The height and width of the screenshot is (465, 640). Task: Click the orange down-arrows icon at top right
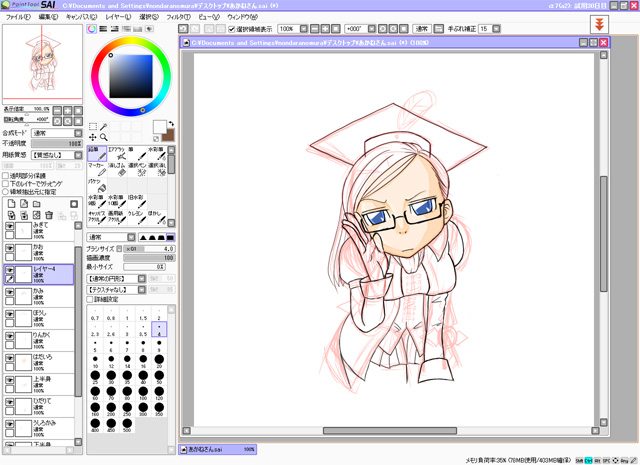tap(599, 24)
